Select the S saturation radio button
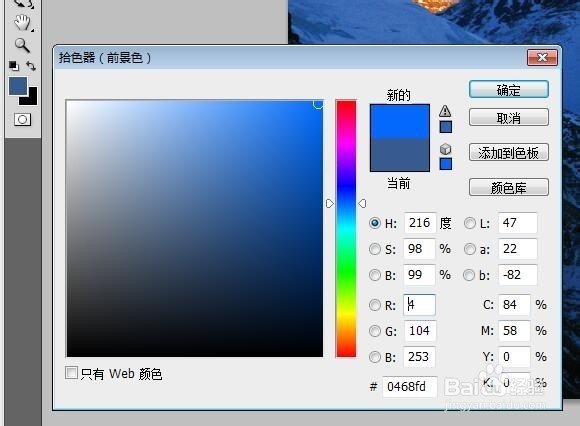Viewport: 580px width, 426px height. 375,249
